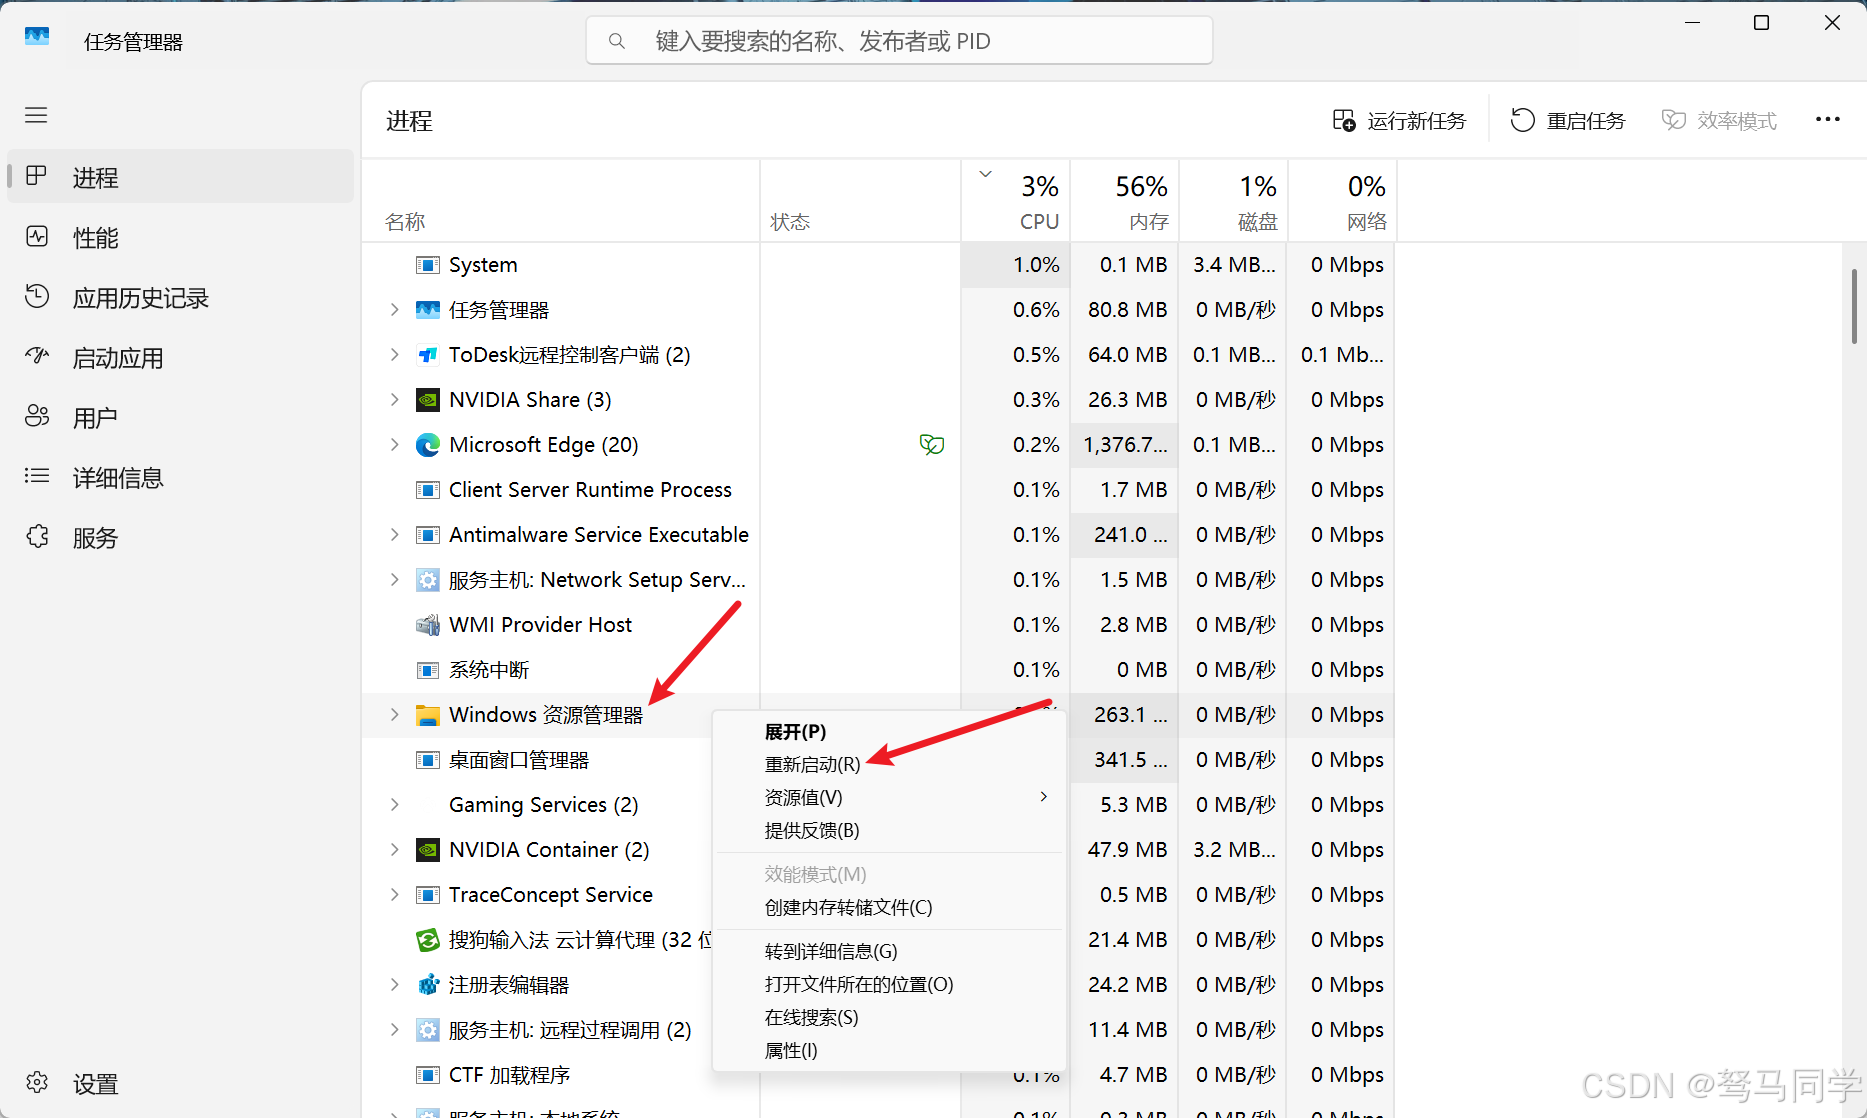Open the 资源值 submenu arrow
Screen dimensions: 1867x1118
pyautogui.click(x=1044, y=797)
